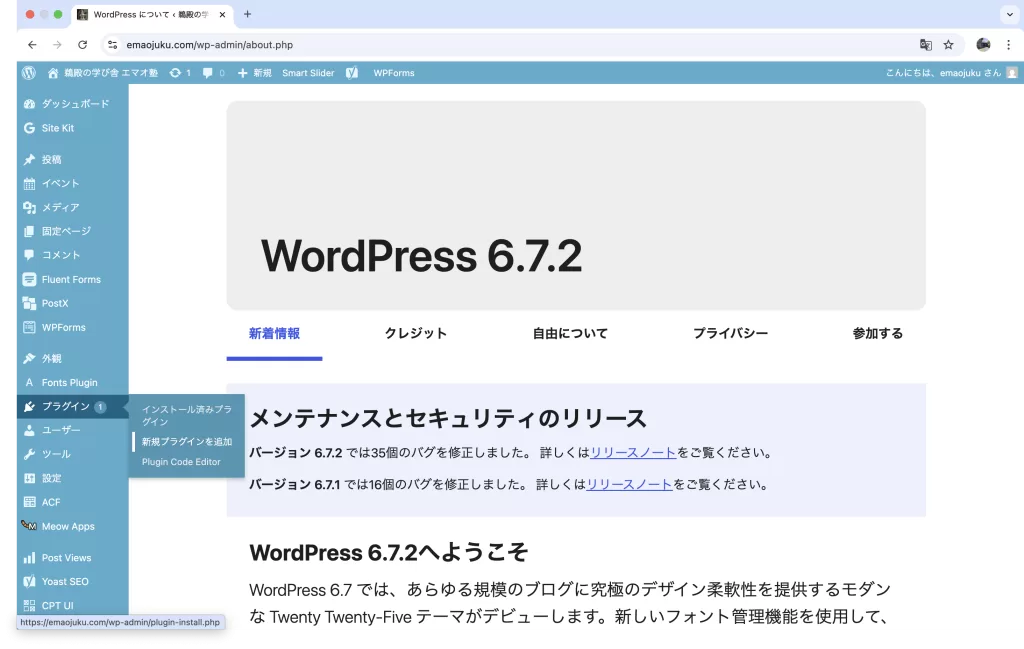Open Smart Slider in admin bar

[308, 73]
